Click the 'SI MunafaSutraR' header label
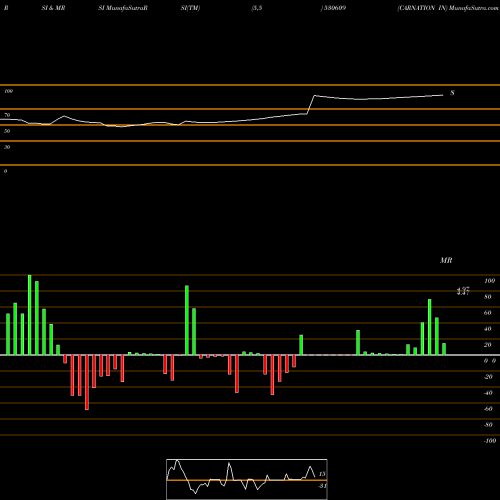Viewport: 500px width, 500px height. click(x=123, y=8)
